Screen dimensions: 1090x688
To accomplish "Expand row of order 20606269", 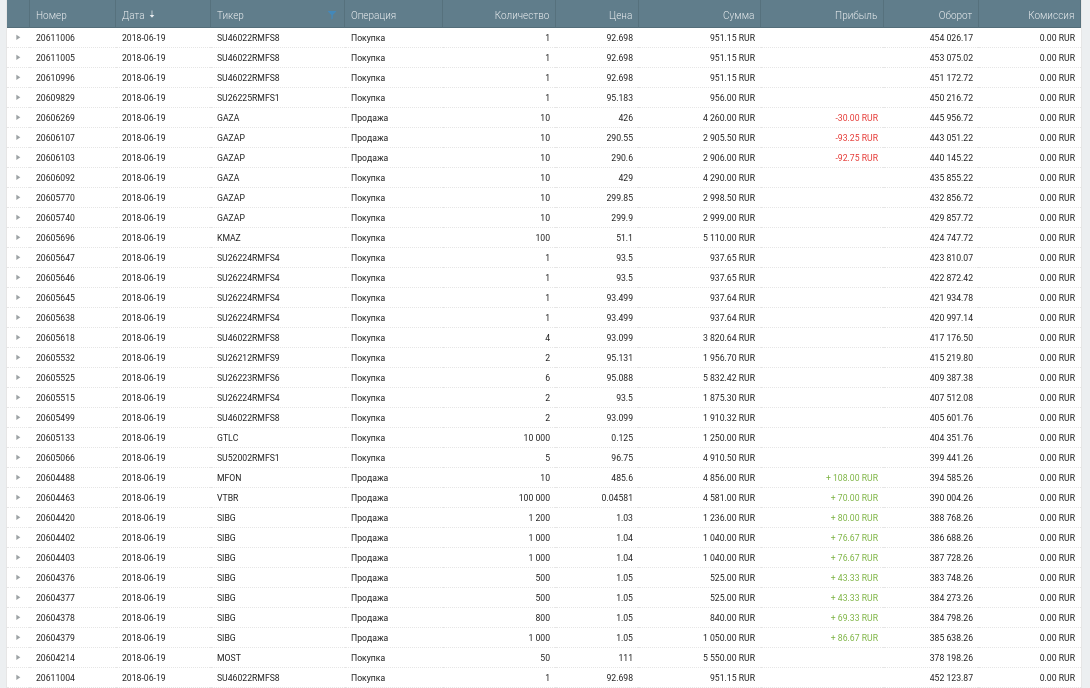I will pyautogui.click(x=18, y=117).
